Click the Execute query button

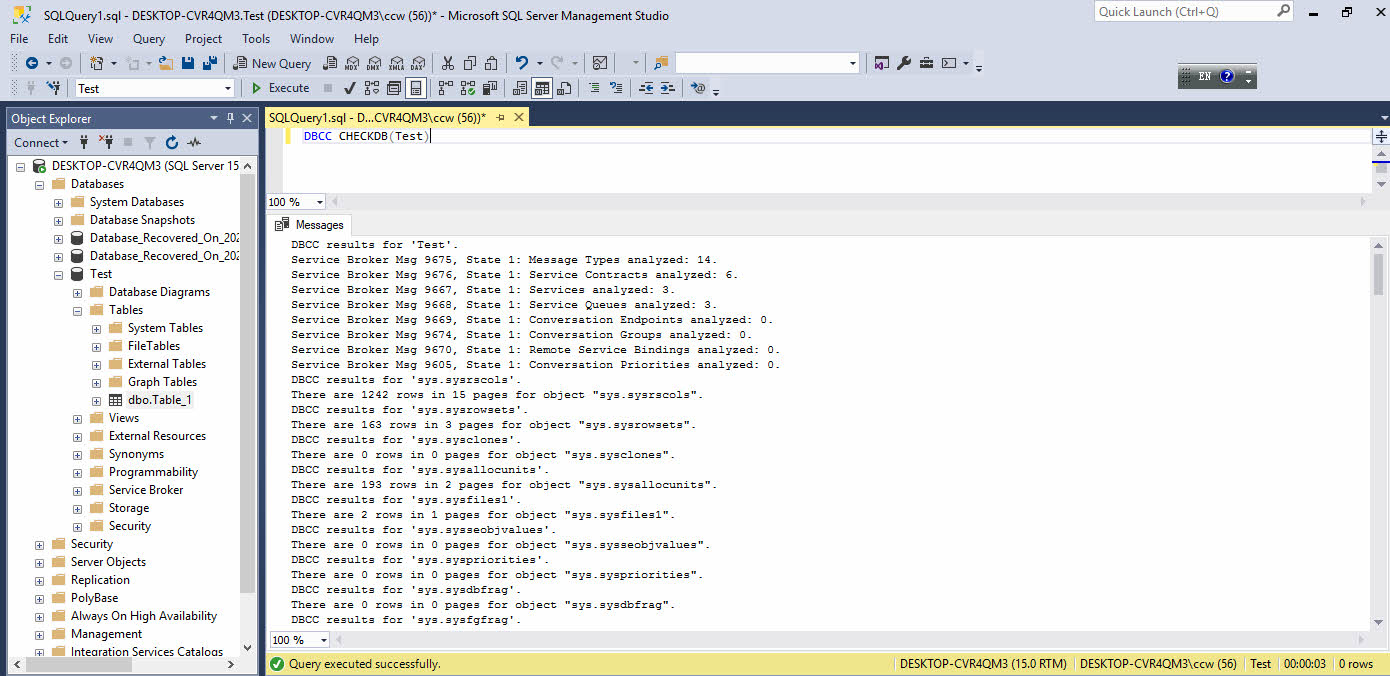[280, 88]
